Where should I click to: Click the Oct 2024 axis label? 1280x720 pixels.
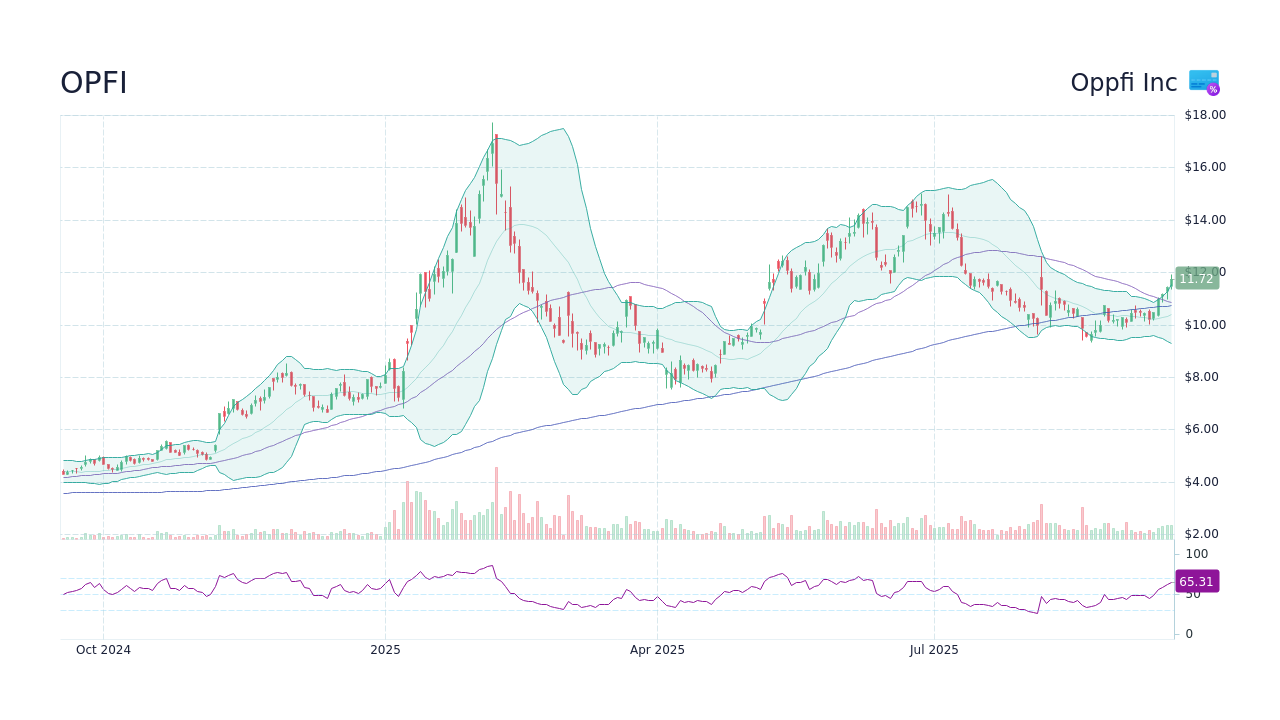103,650
